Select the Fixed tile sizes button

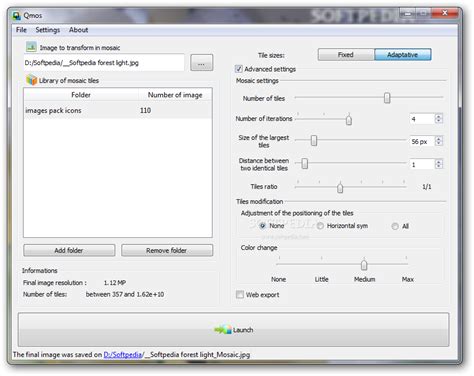point(346,54)
